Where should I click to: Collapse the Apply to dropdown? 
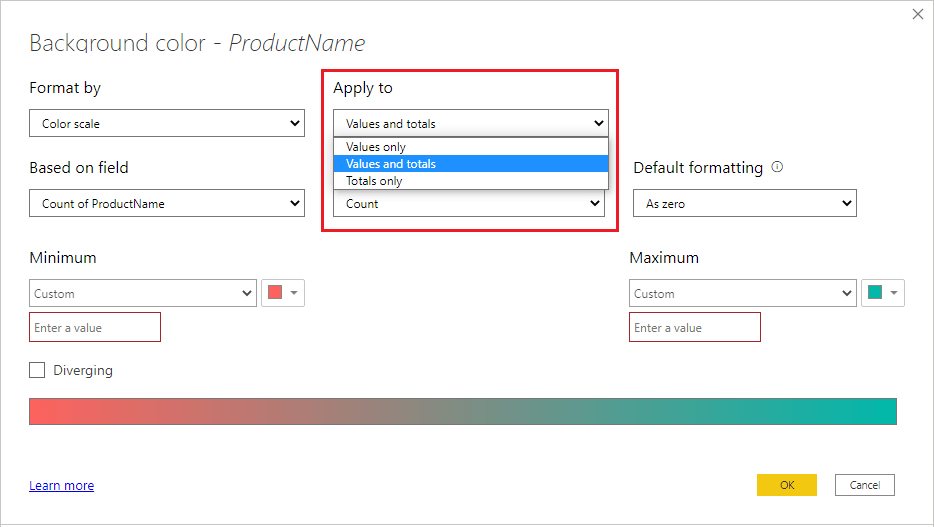(x=471, y=123)
